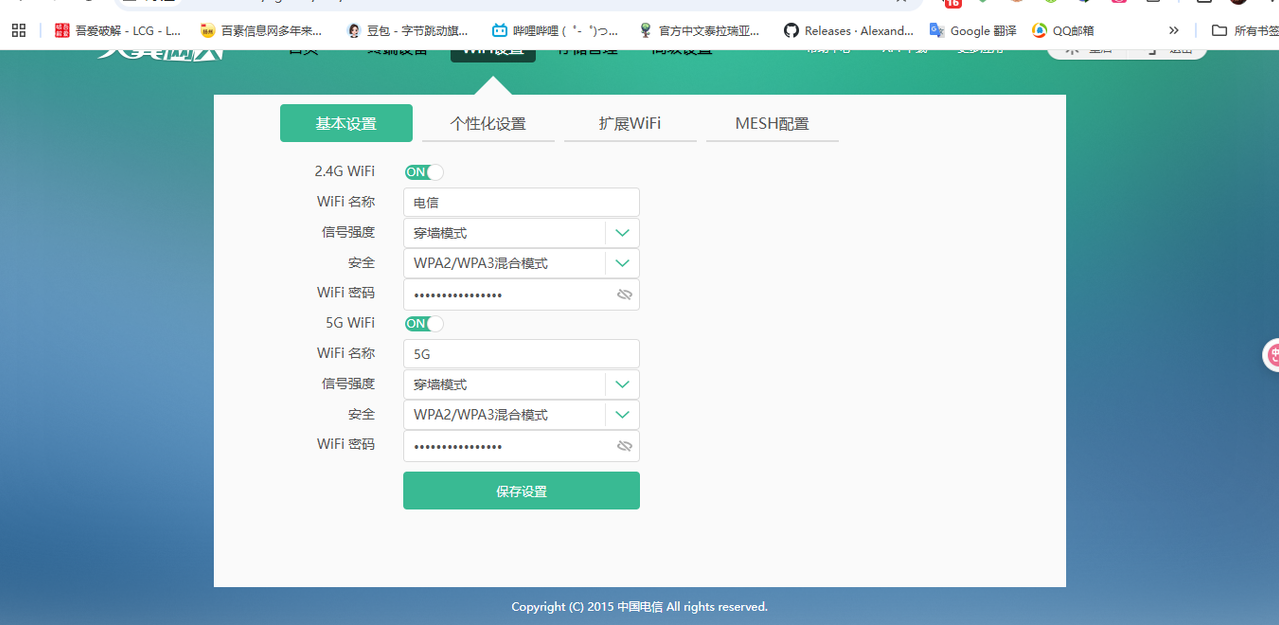This screenshot has height=625, width=1279.
Task: Expand the 5G 安全 WPA2/WPA3 dropdown
Action: click(x=622, y=414)
